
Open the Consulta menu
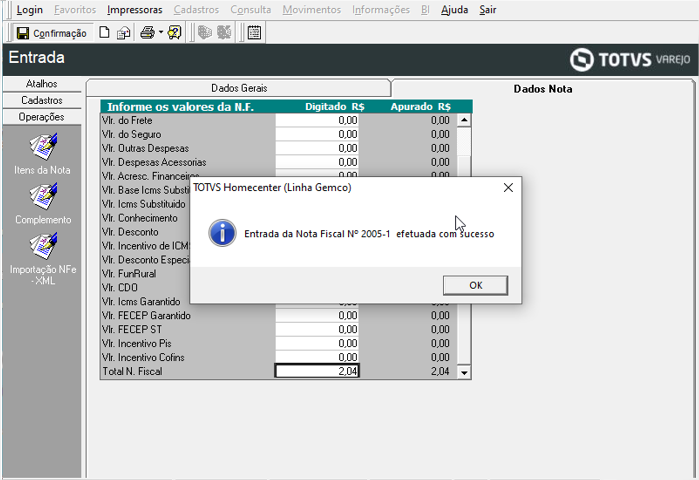tap(251, 9)
